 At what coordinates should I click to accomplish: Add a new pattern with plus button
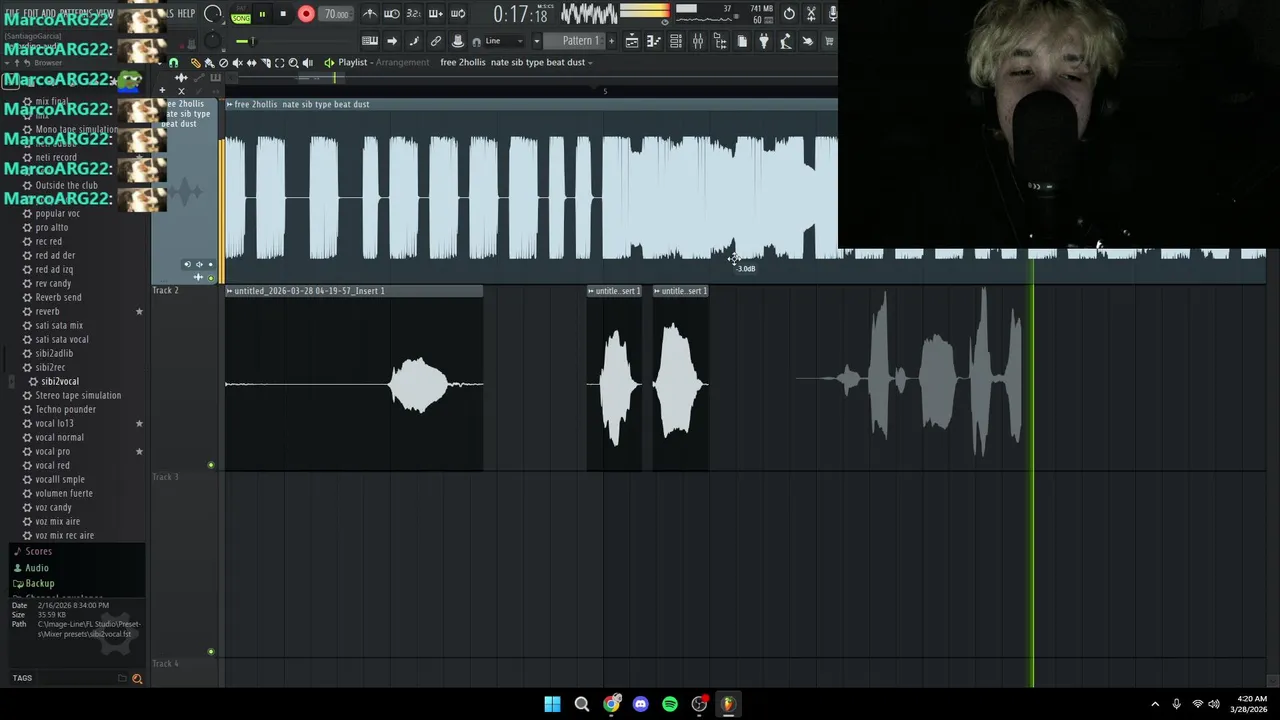(x=611, y=41)
